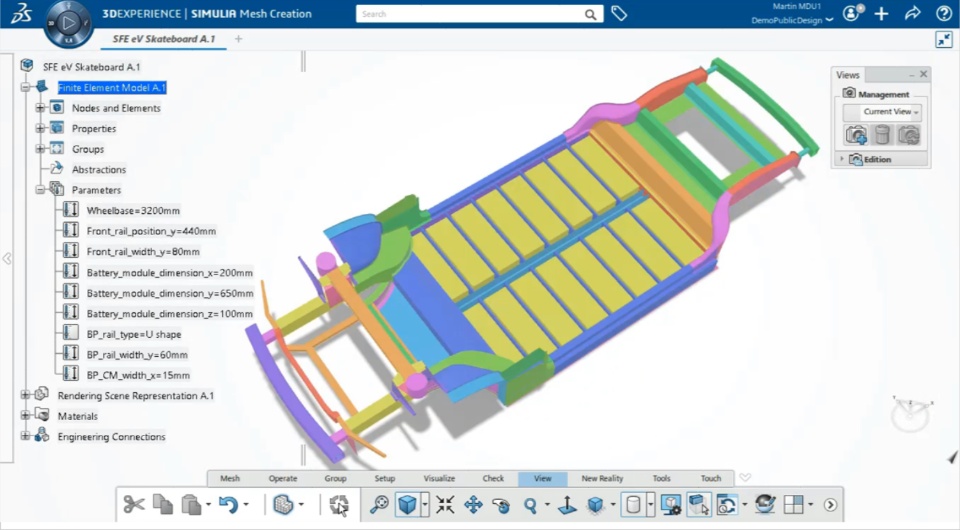This screenshot has height=530, width=960.
Task: Click the add camera view icon
Action: (x=856, y=135)
